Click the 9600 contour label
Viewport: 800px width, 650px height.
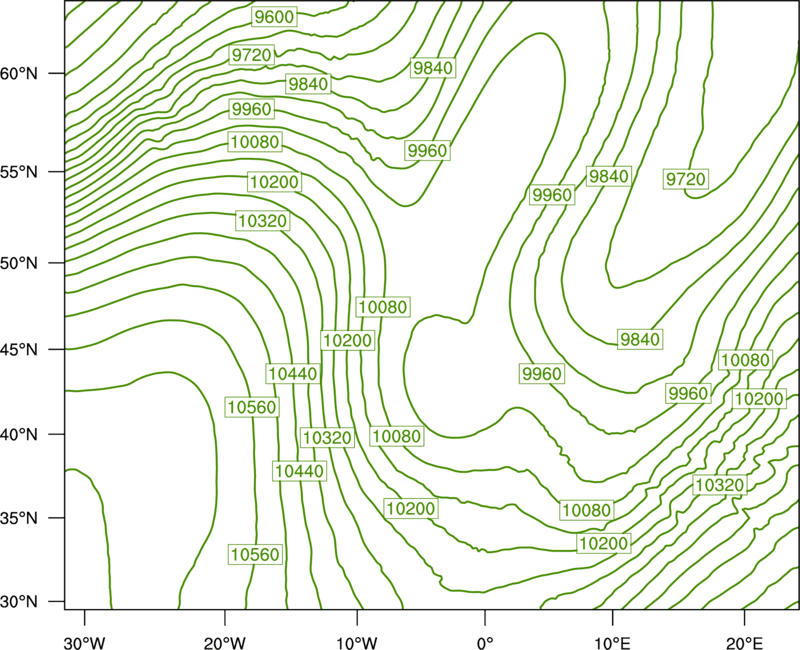click(x=274, y=17)
